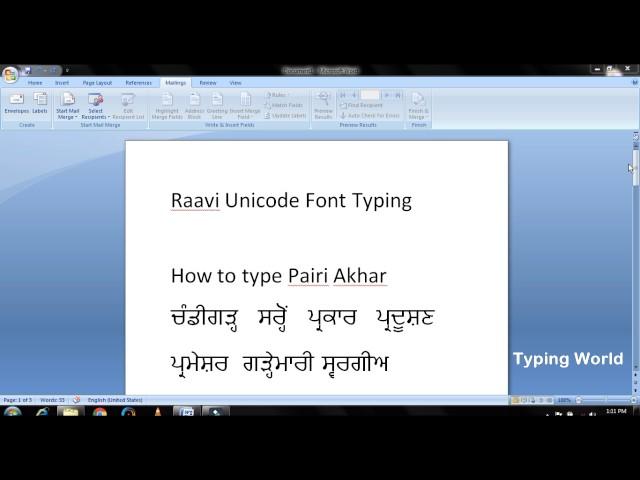Viewport: 640px width, 480px height.
Task: Click the word 'ਚੰਡੀਗੜ੍ਹ' in the document
Action: [204, 319]
